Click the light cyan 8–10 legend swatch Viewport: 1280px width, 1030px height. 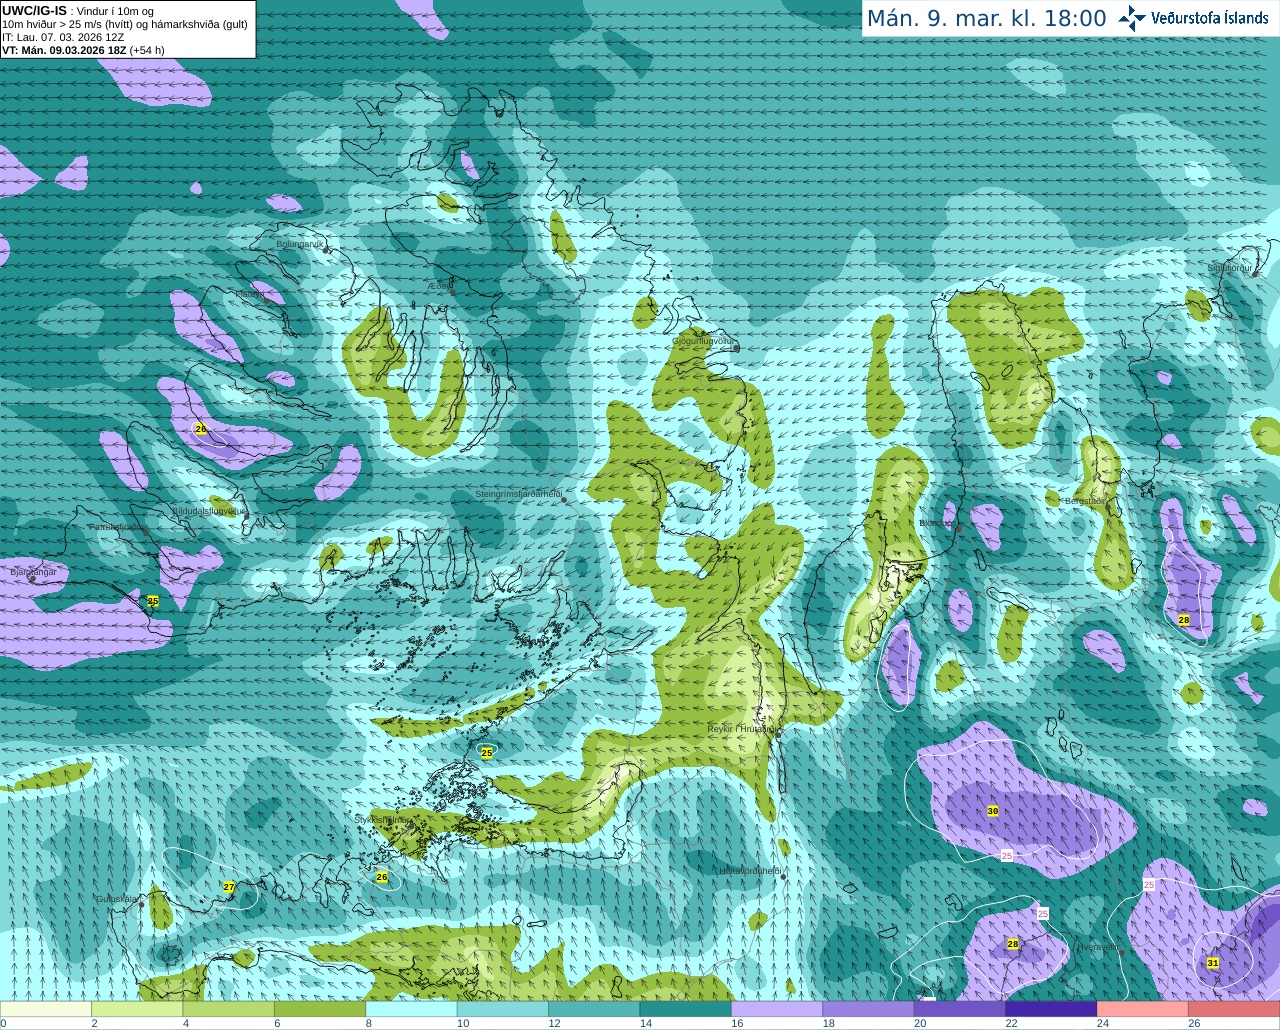coord(412,1010)
